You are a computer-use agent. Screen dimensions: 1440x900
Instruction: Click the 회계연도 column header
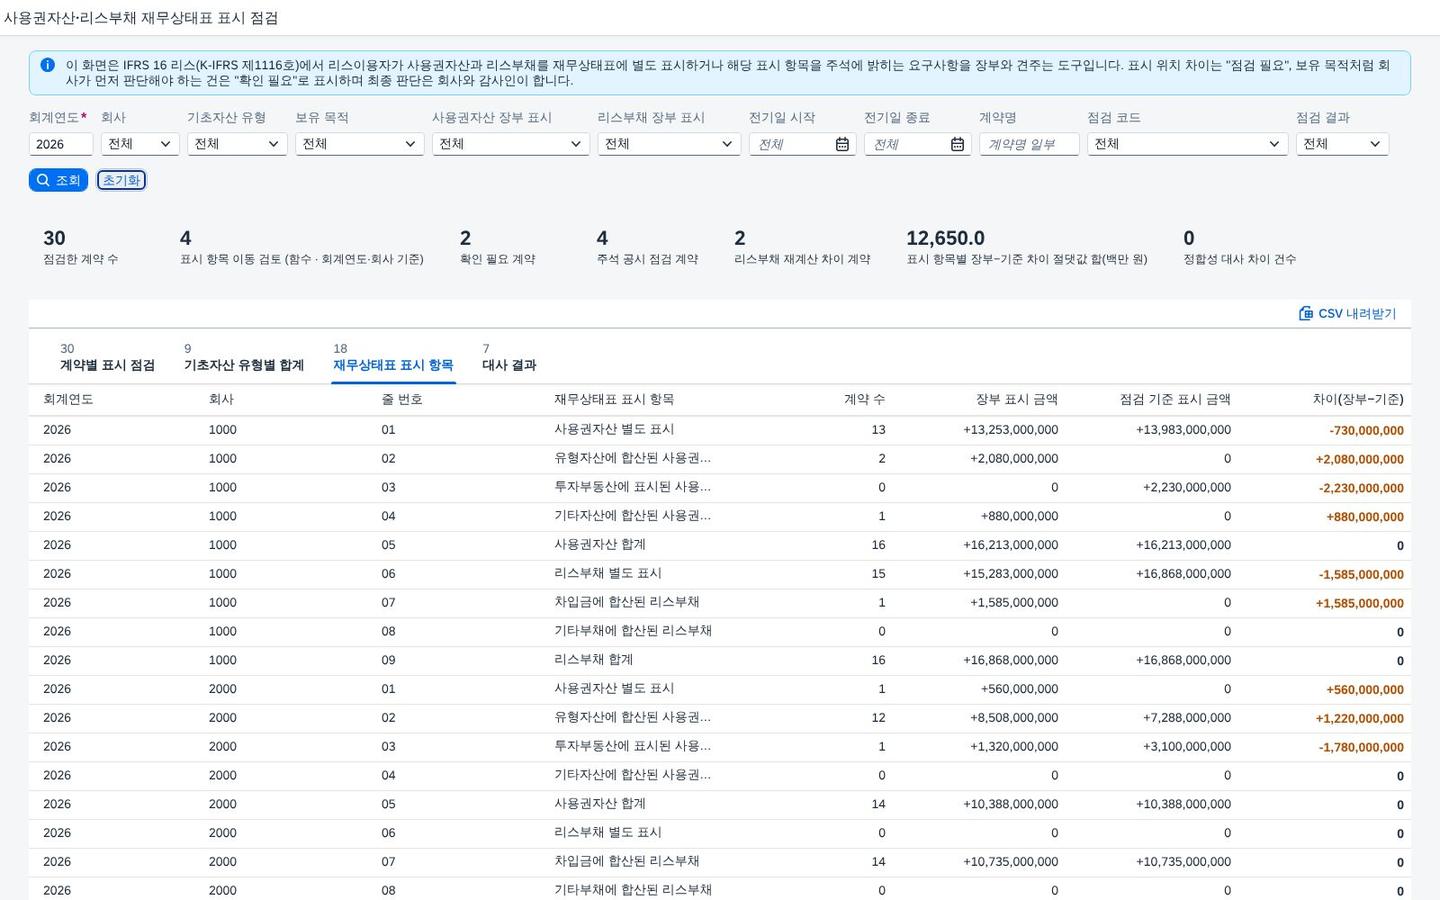tap(68, 399)
